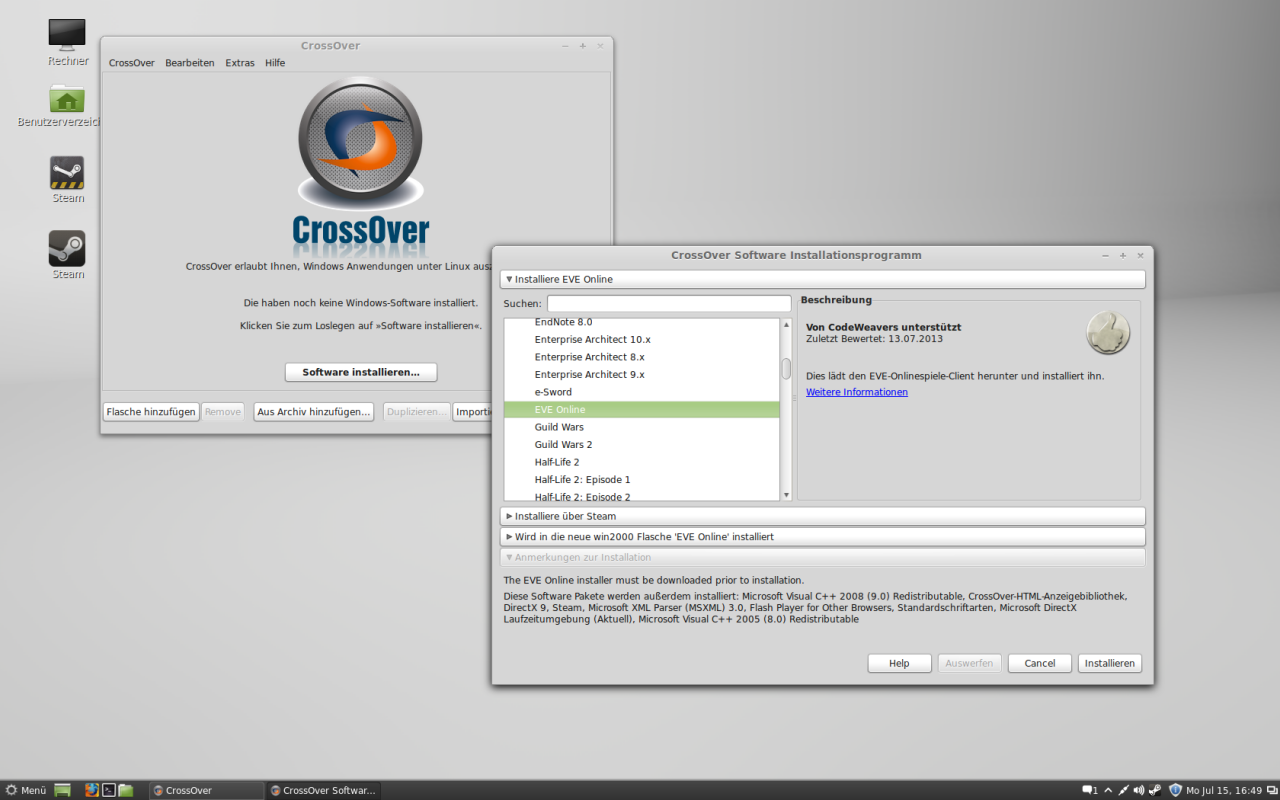Screen dimensions: 1280x800
Task: Open the Weitere Informationen link
Action: pyautogui.click(x=857, y=392)
